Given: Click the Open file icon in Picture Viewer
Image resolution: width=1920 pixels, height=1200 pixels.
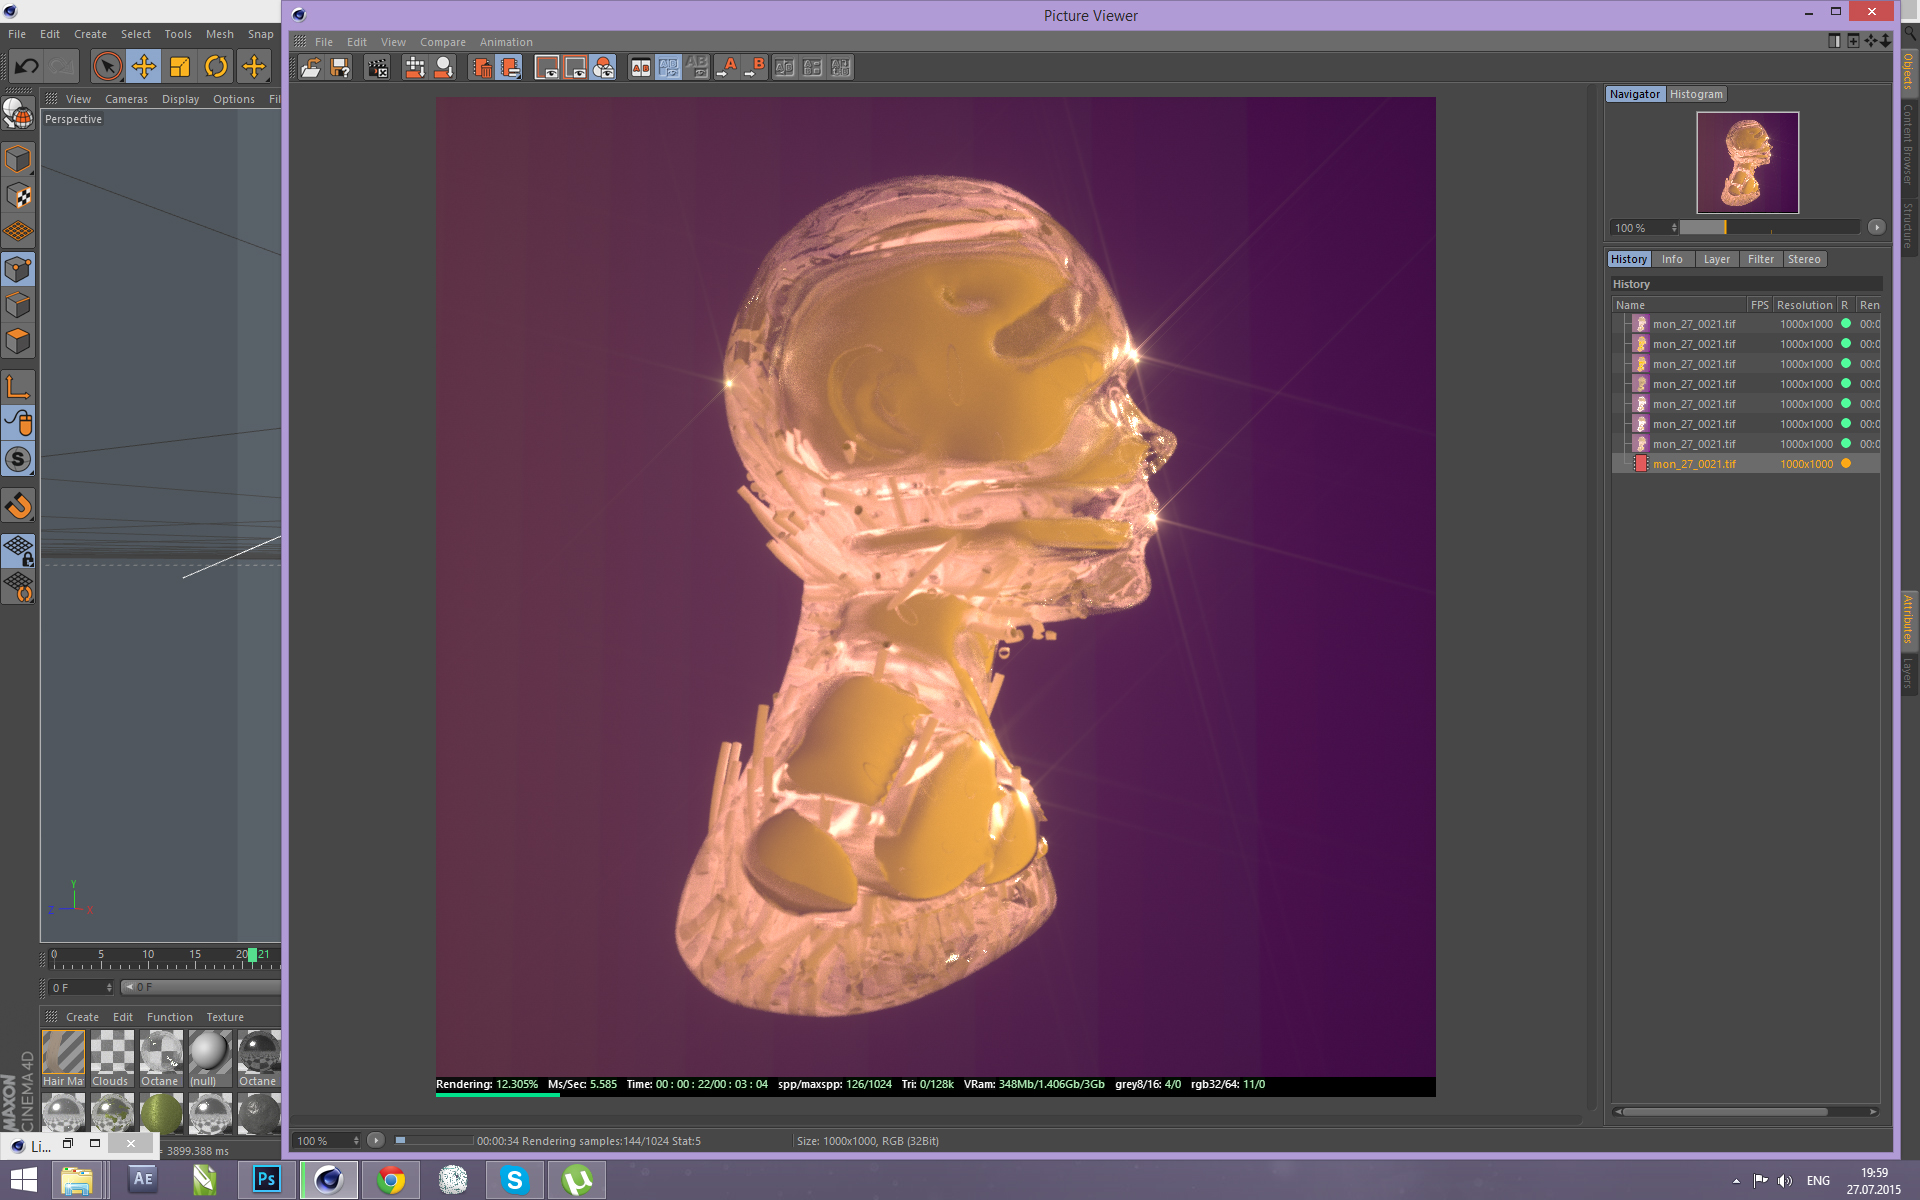Looking at the screenshot, I should 311,68.
